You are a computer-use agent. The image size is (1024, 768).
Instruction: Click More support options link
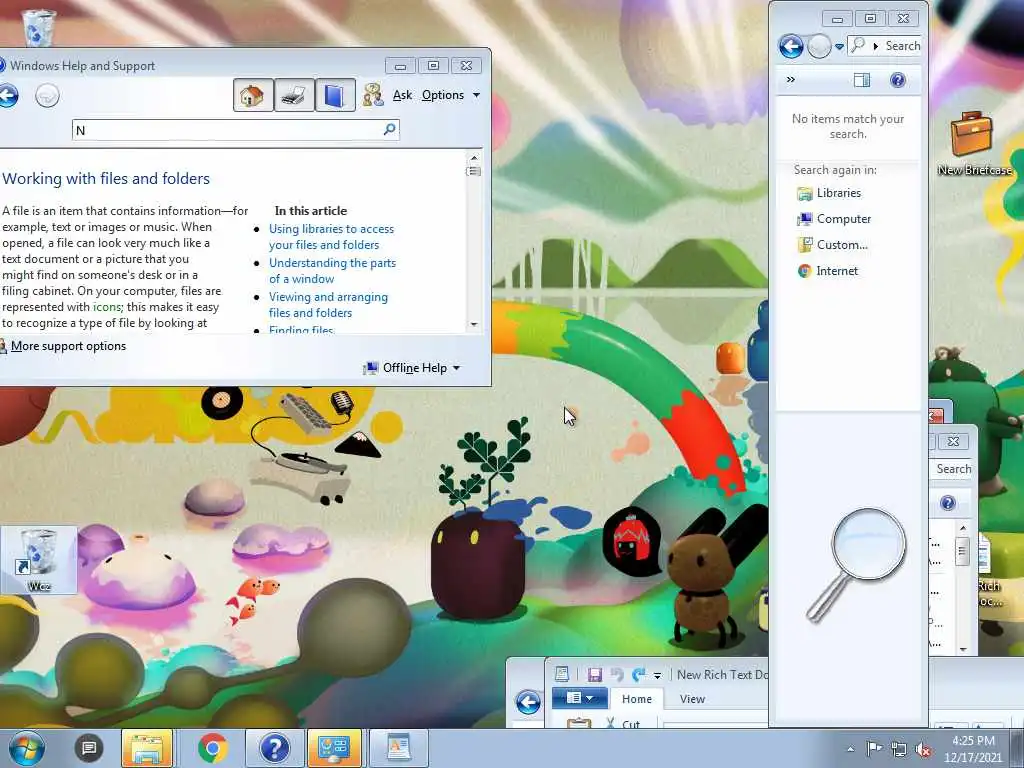tap(69, 346)
